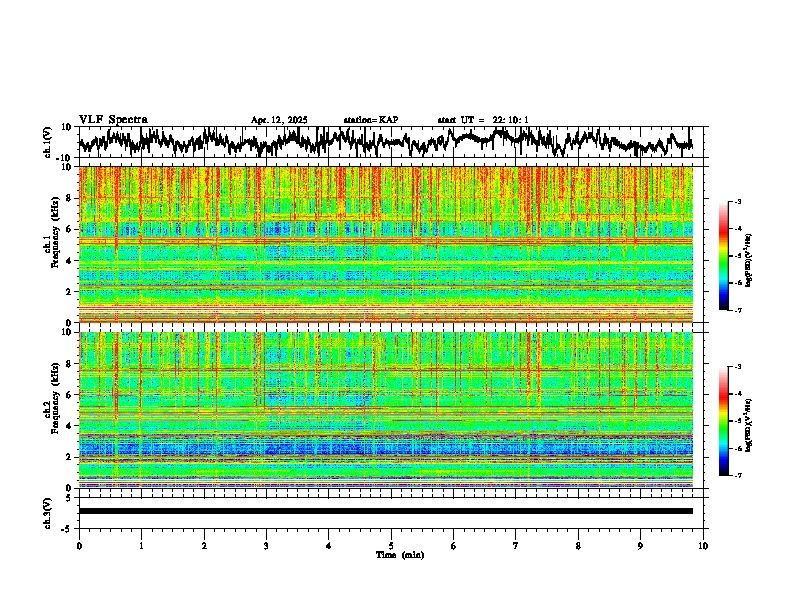The width and height of the screenshot is (792, 612).
Task: Click the "2" kHz tick on ch.2 frequency axis
Action: tap(70, 457)
